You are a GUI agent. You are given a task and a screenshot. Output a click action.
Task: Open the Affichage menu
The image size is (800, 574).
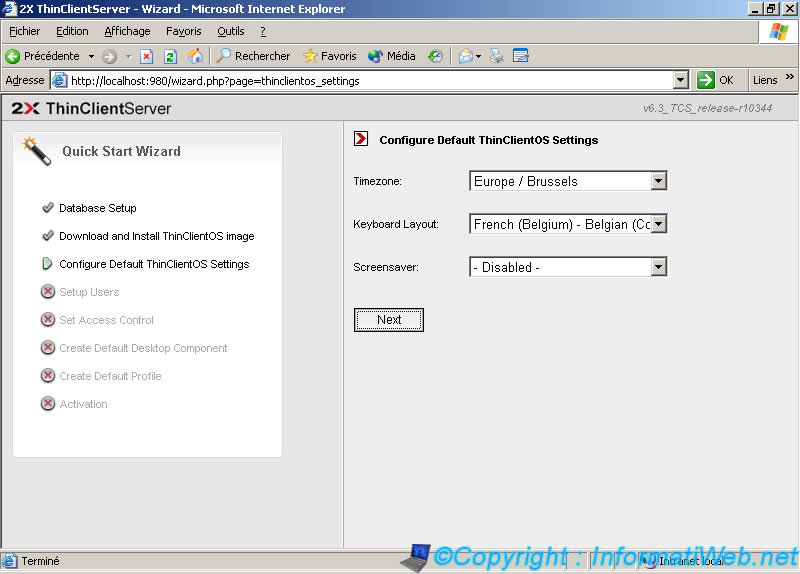[x=127, y=32]
